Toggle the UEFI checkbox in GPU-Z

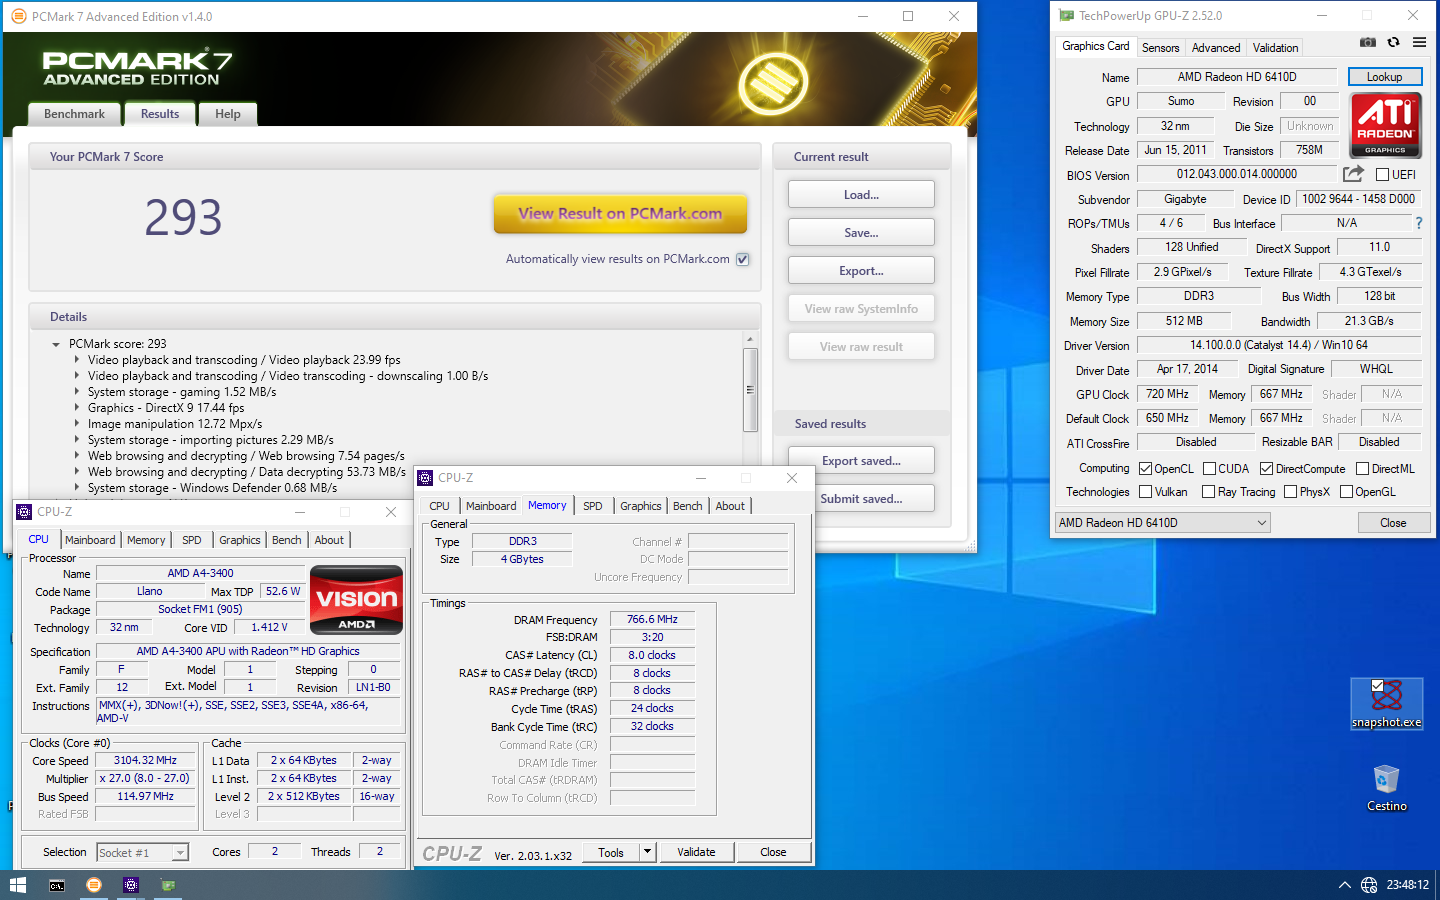pos(1382,175)
